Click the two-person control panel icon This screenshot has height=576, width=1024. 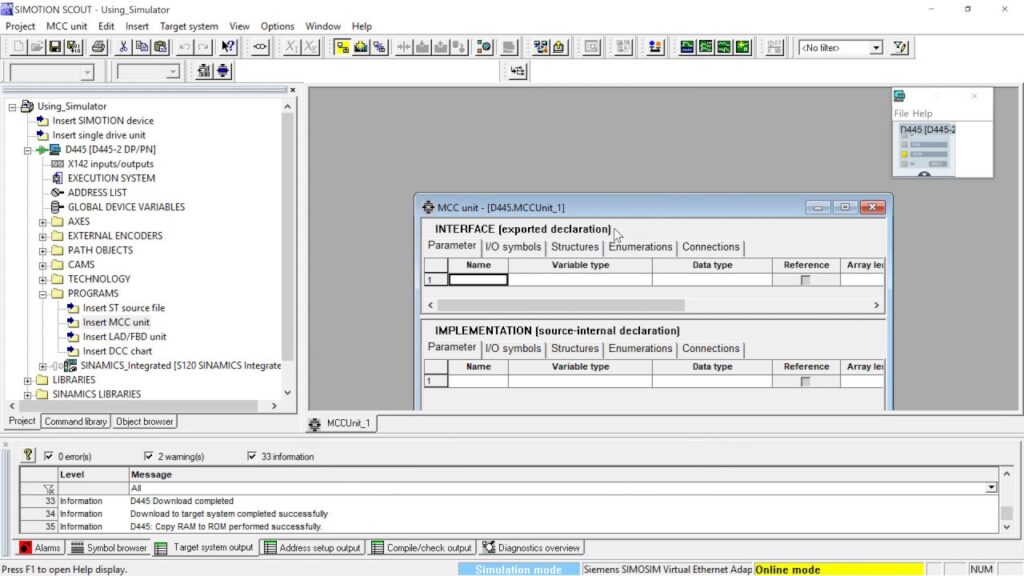655,47
